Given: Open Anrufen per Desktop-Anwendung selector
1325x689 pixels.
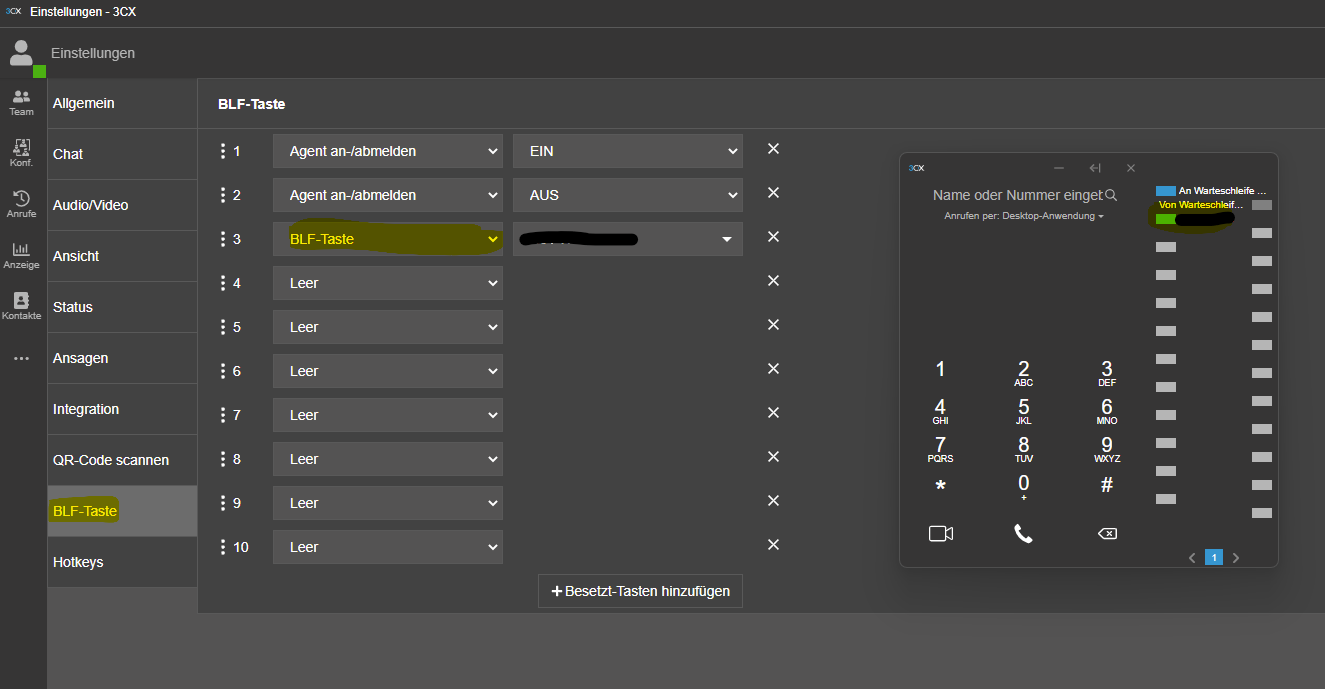Looking at the screenshot, I should click(1023, 216).
